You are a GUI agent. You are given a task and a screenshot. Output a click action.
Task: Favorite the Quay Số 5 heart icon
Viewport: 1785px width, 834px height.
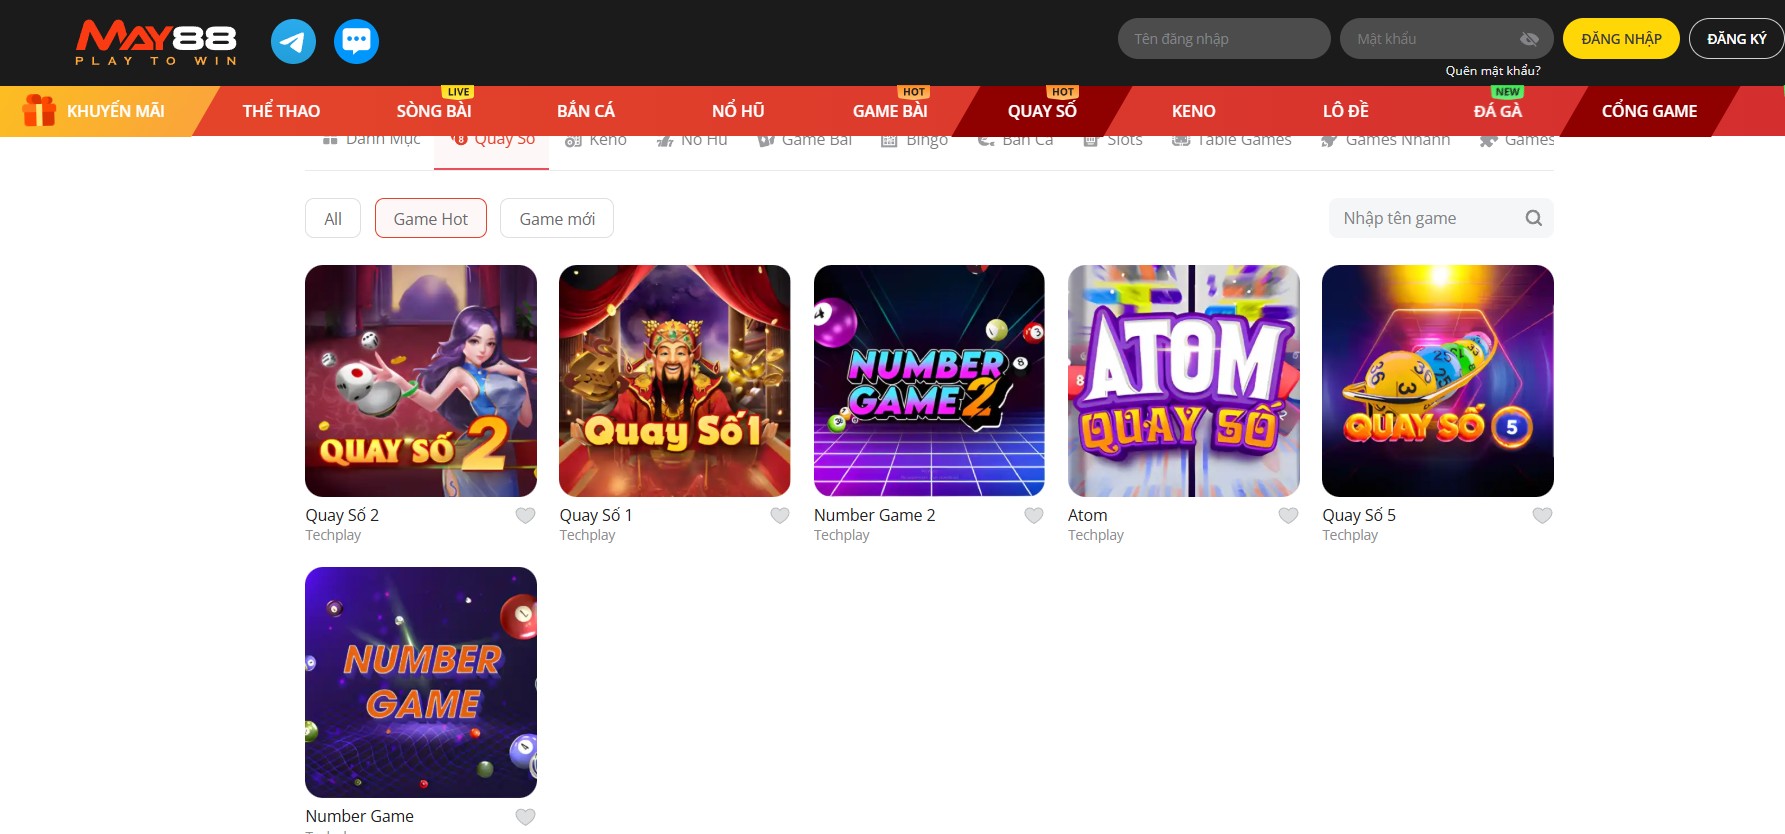[x=1542, y=516]
